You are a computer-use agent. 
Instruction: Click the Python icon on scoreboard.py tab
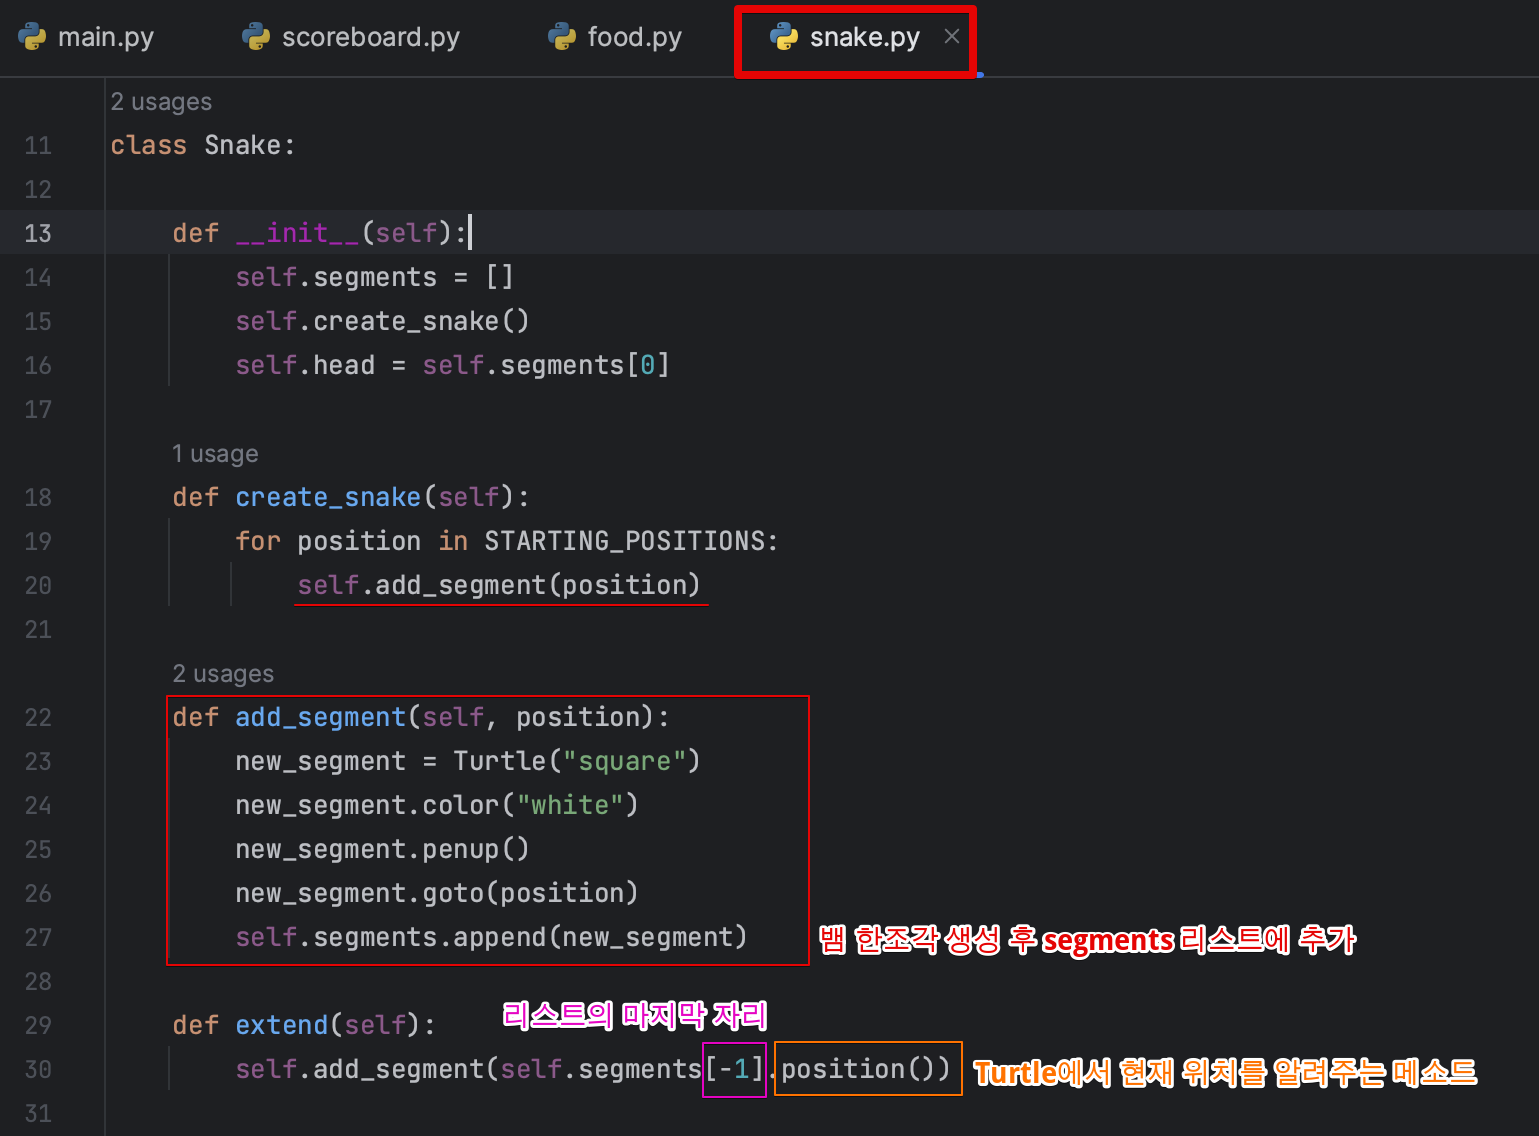point(257,37)
